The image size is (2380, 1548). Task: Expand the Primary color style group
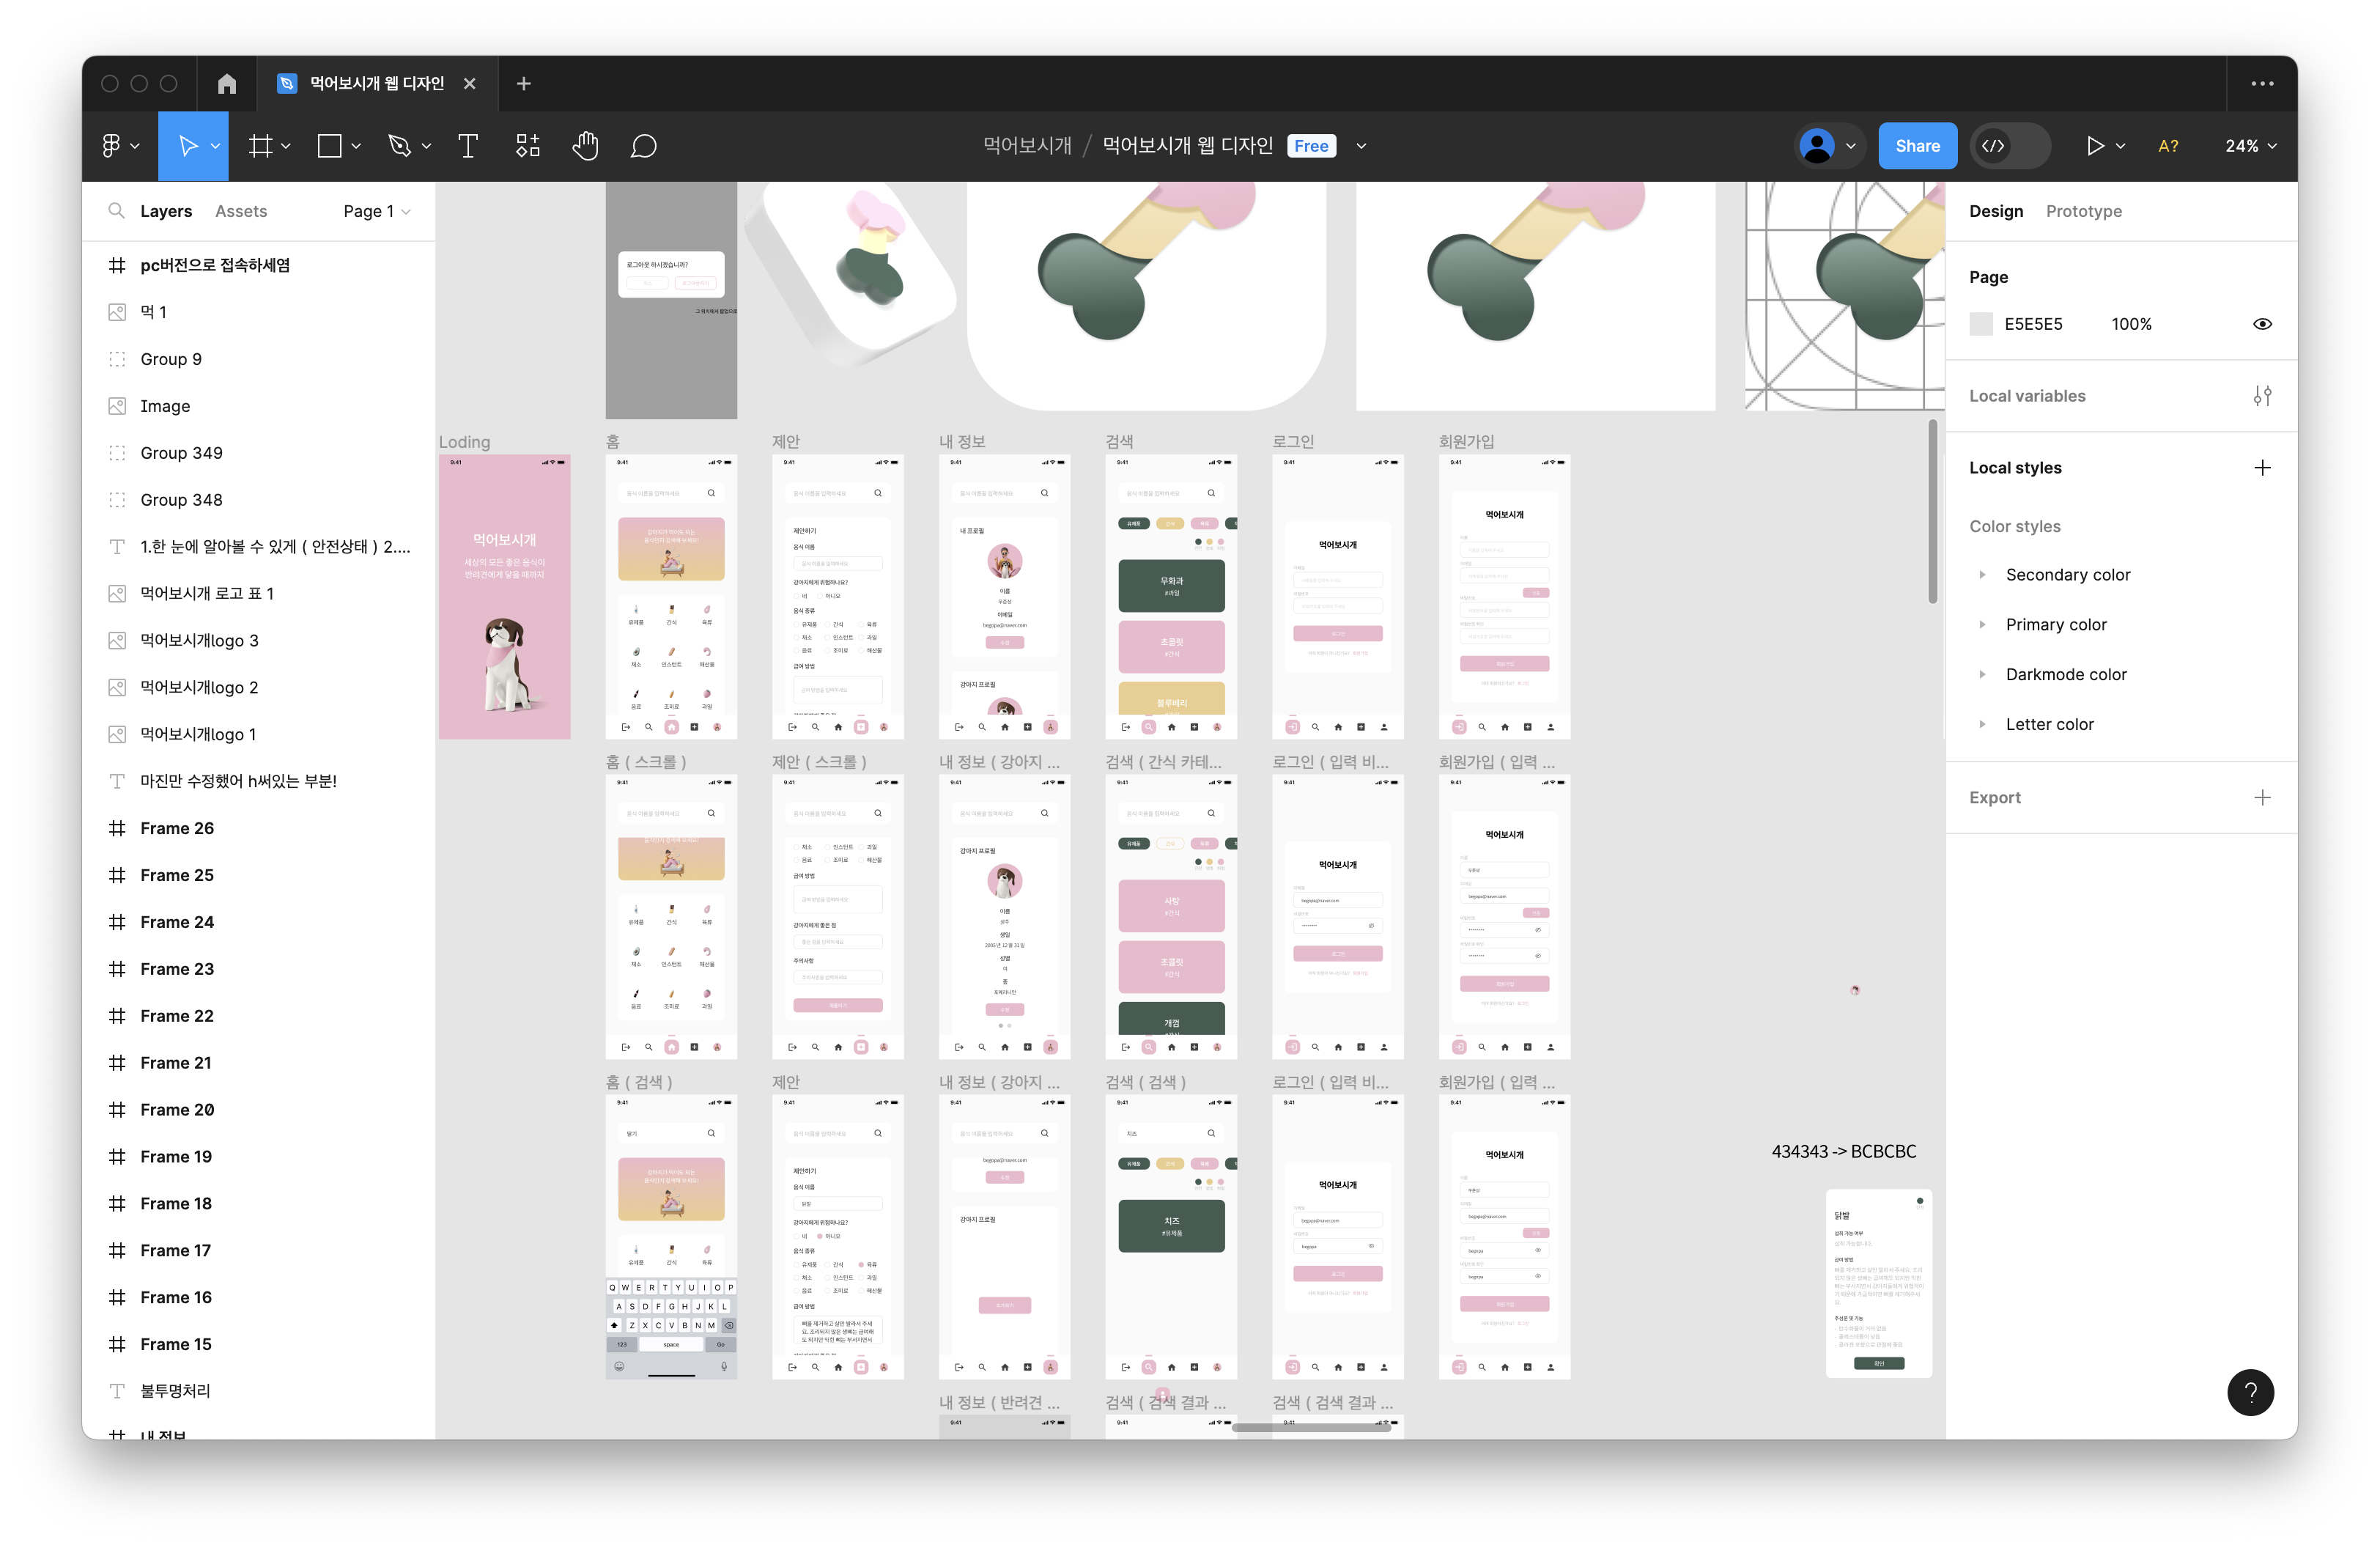(1982, 624)
